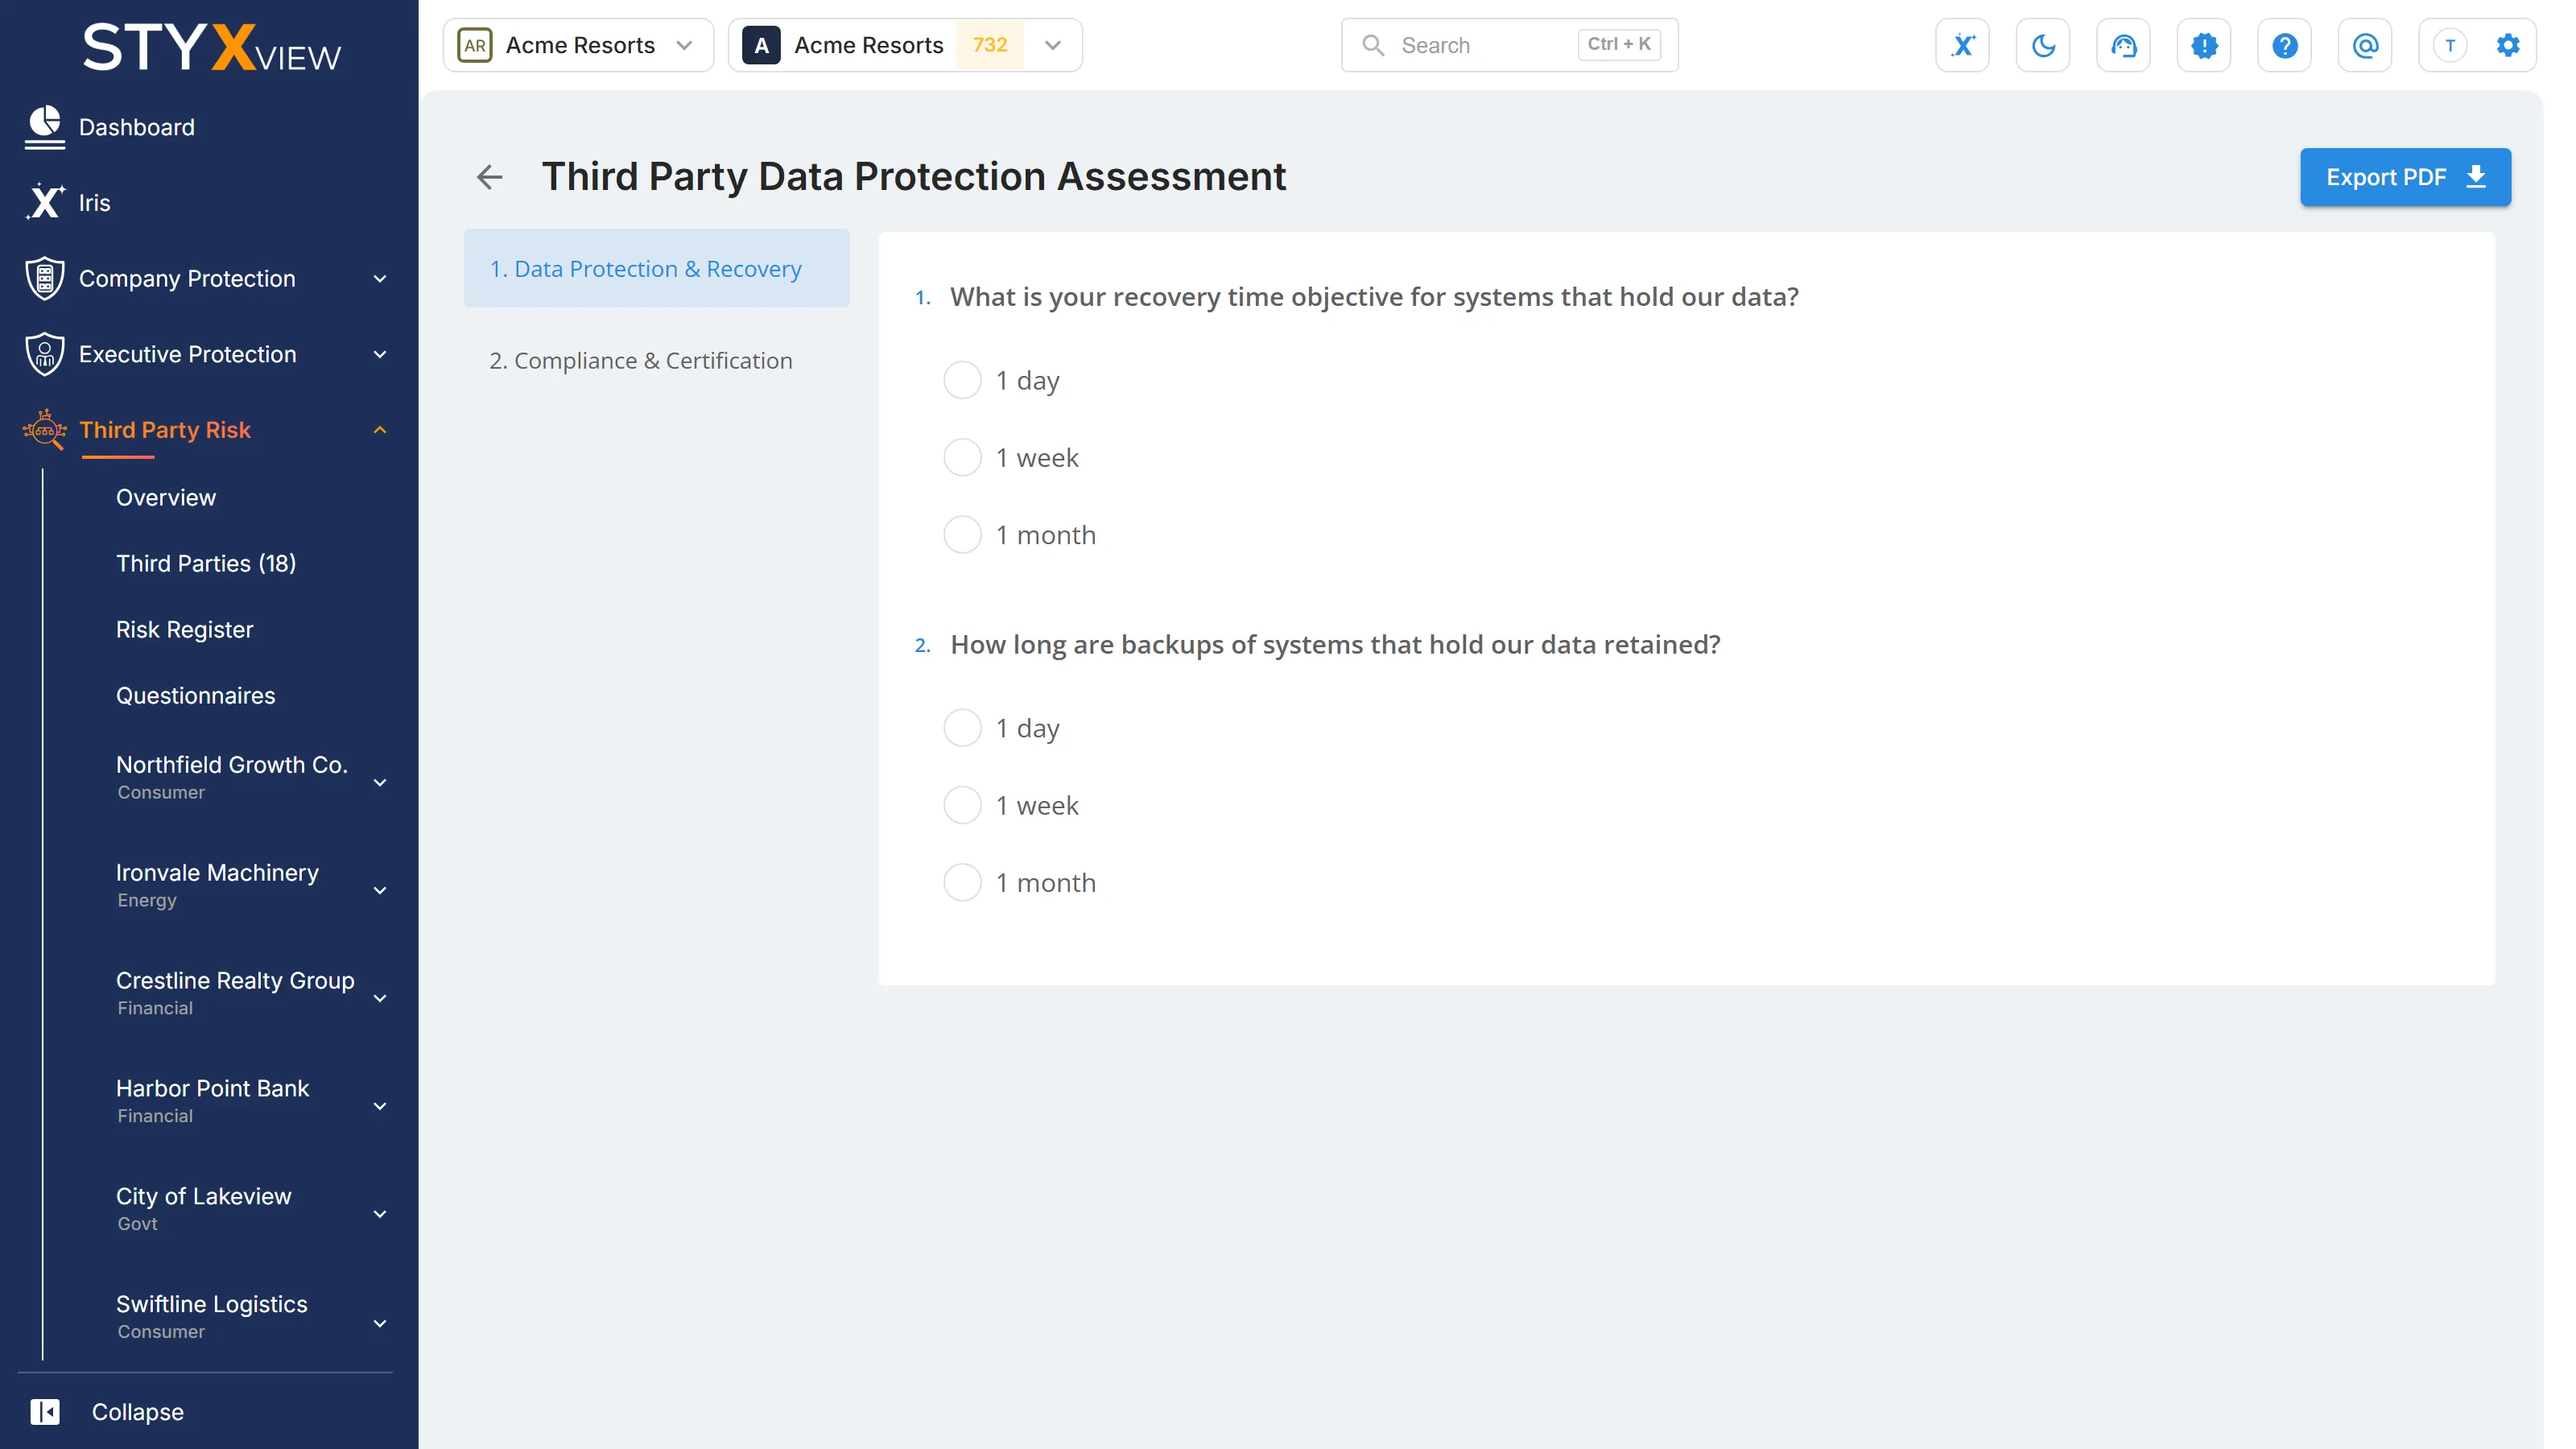Click the Executive Protection shield icon
This screenshot has width=2576, height=1449.
(x=44, y=354)
